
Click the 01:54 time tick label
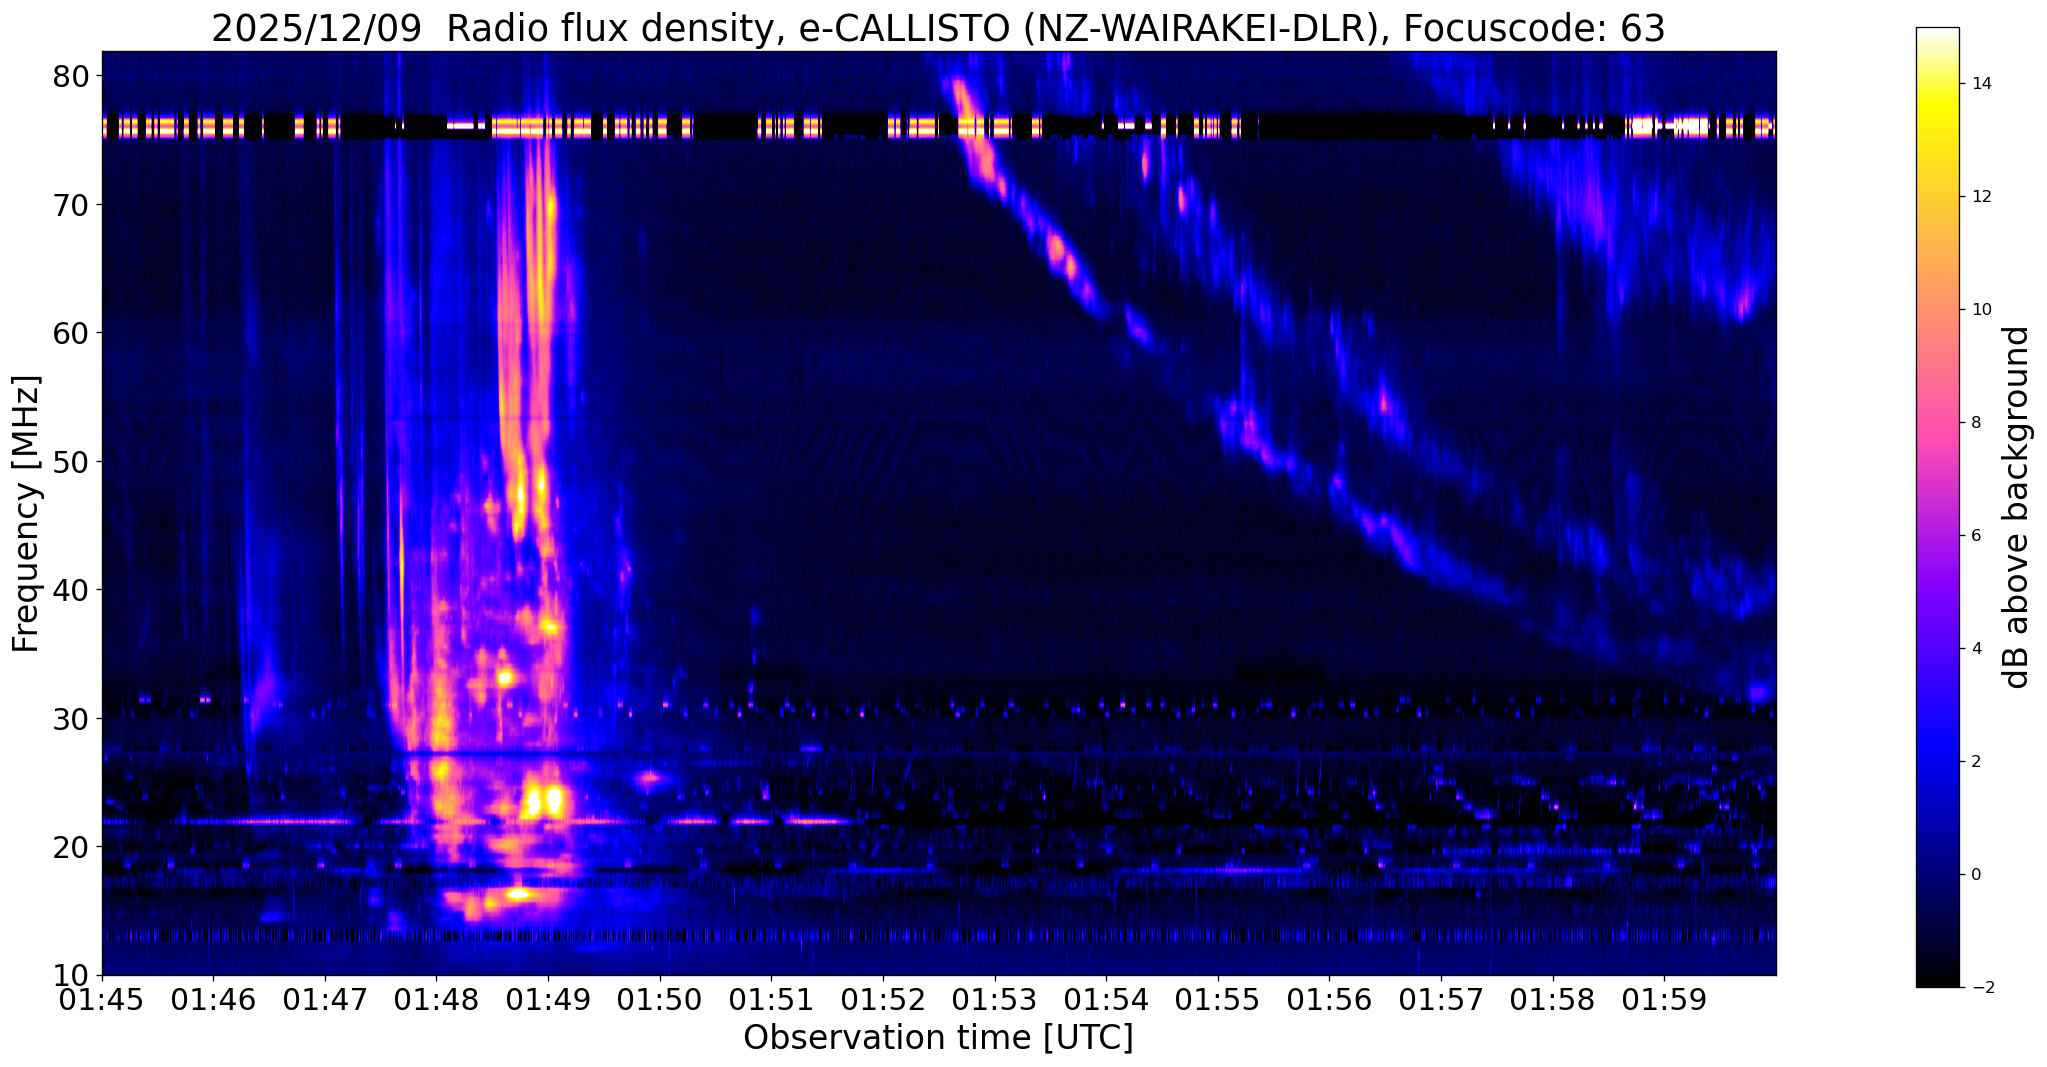click(1106, 1000)
